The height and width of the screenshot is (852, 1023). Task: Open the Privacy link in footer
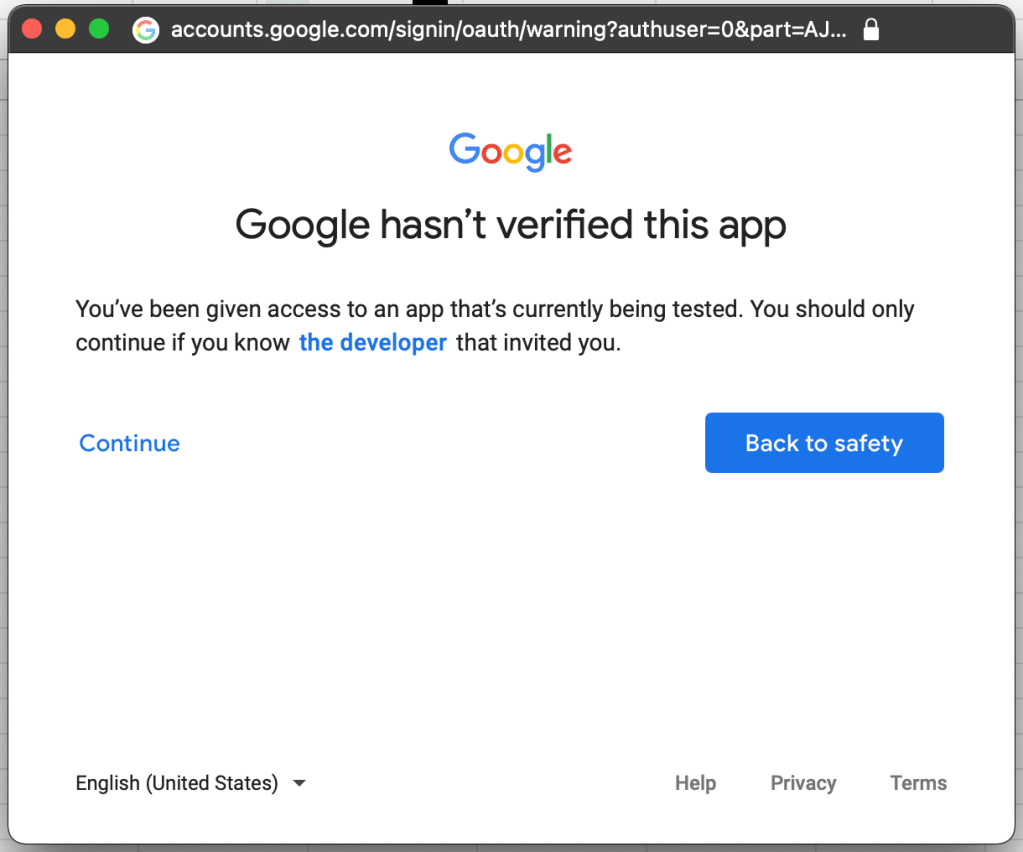pyautogui.click(x=803, y=783)
